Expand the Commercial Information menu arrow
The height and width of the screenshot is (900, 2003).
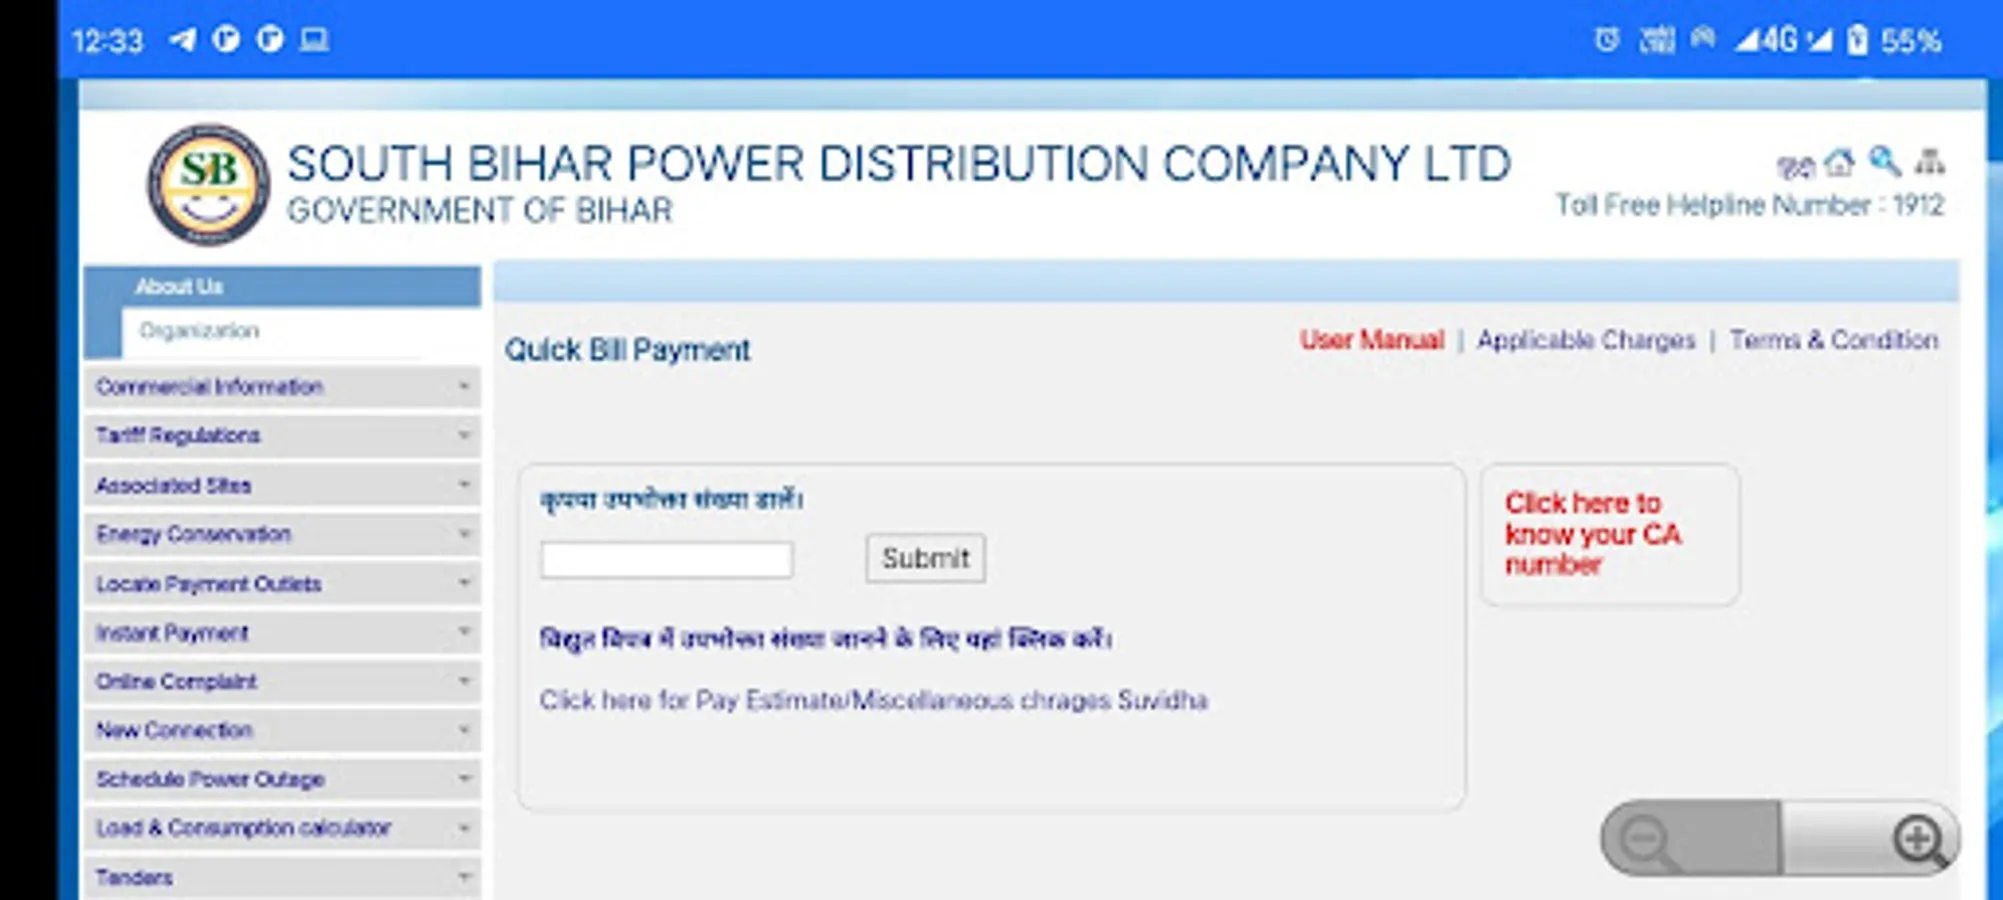pos(463,386)
